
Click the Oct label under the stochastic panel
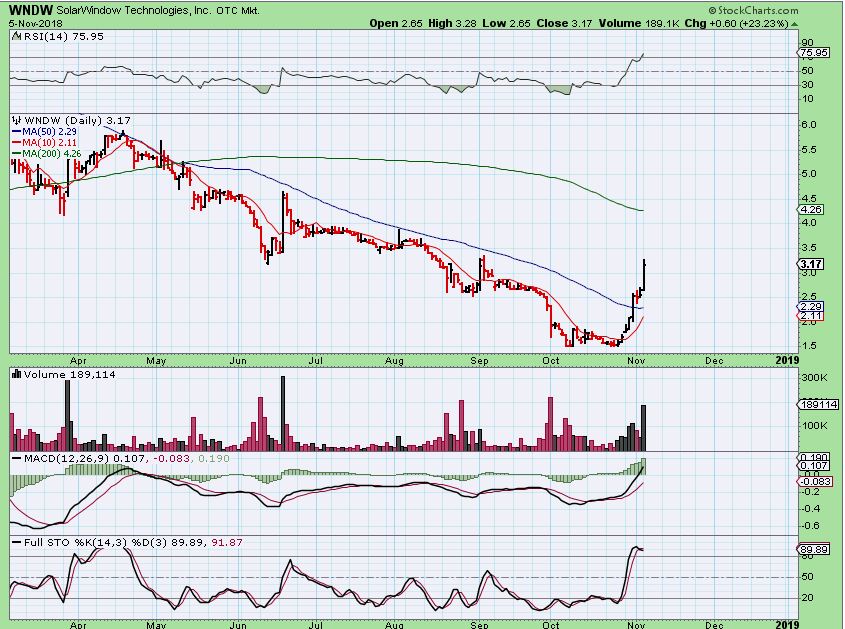(551, 625)
